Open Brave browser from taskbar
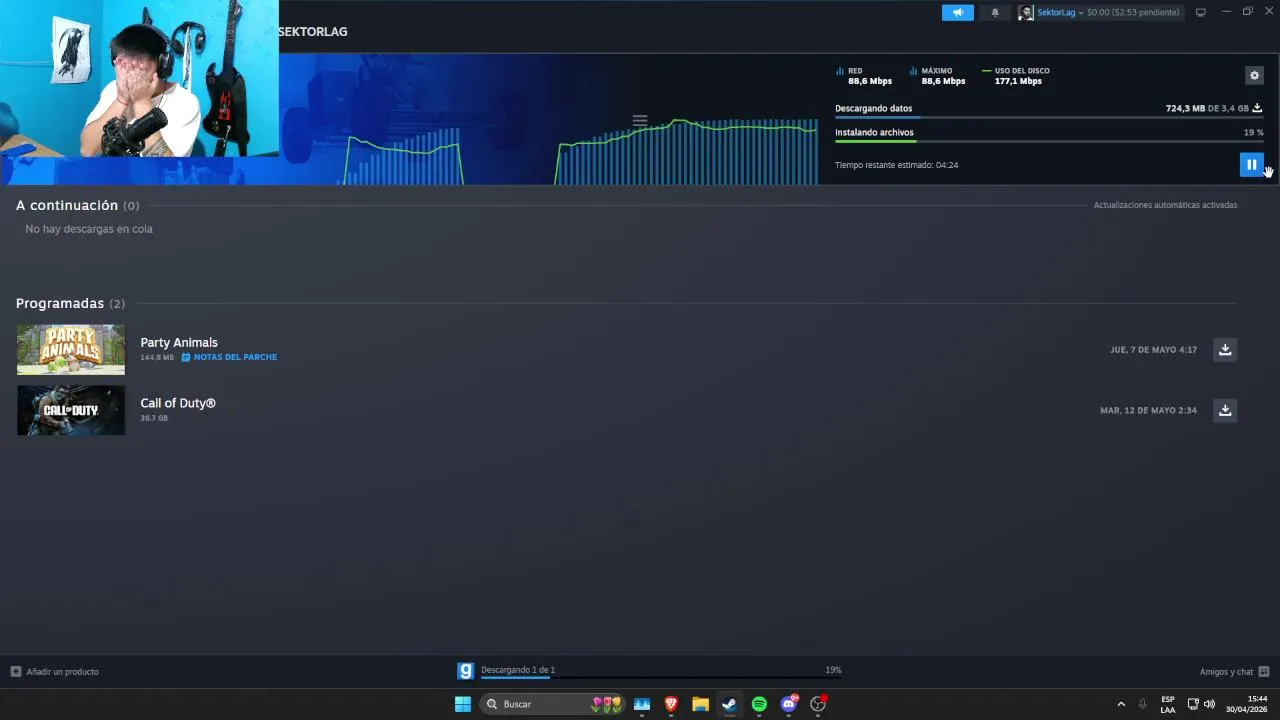 [x=671, y=704]
